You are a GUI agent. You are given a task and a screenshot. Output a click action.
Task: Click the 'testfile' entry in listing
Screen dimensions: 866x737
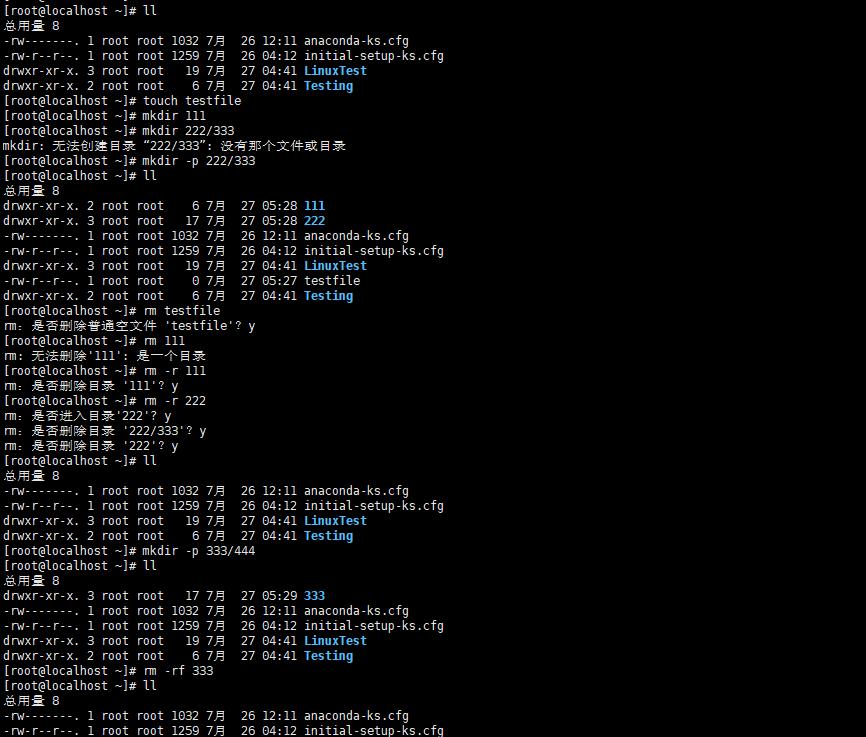point(332,281)
